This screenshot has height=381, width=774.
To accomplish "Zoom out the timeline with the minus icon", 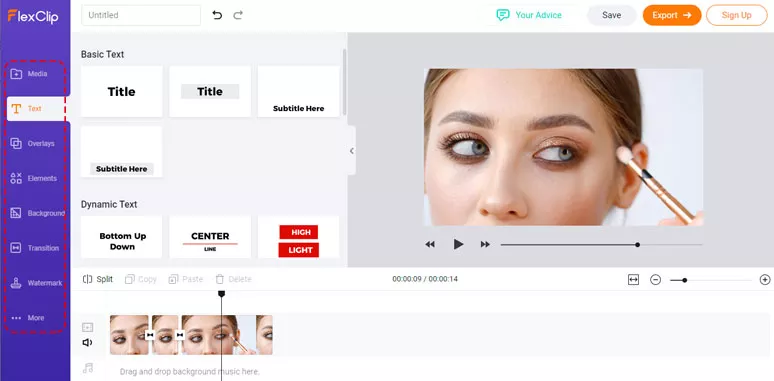I will pyautogui.click(x=655, y=280).
